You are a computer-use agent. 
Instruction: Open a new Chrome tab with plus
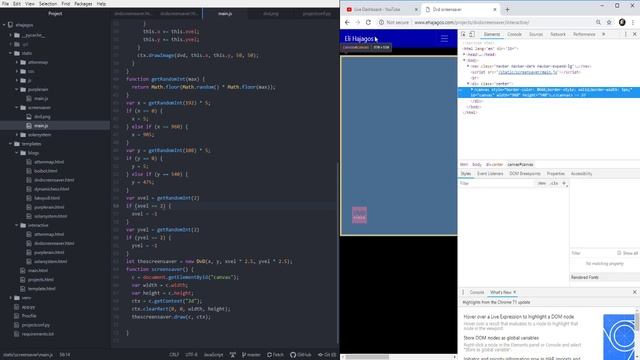(507, 9)
